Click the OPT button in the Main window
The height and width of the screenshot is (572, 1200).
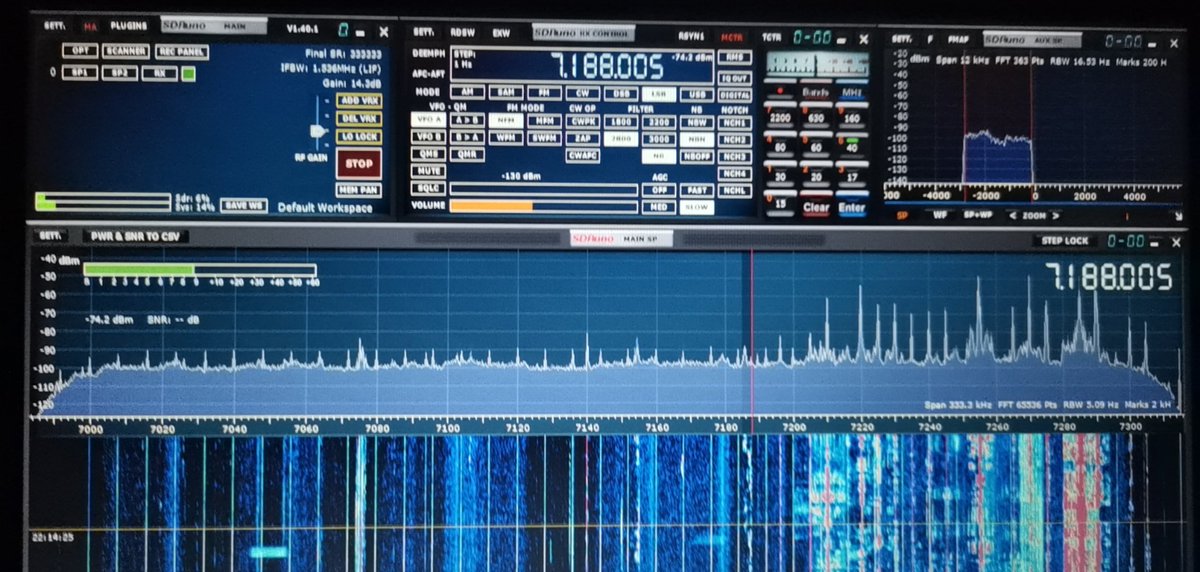(80, 51)
